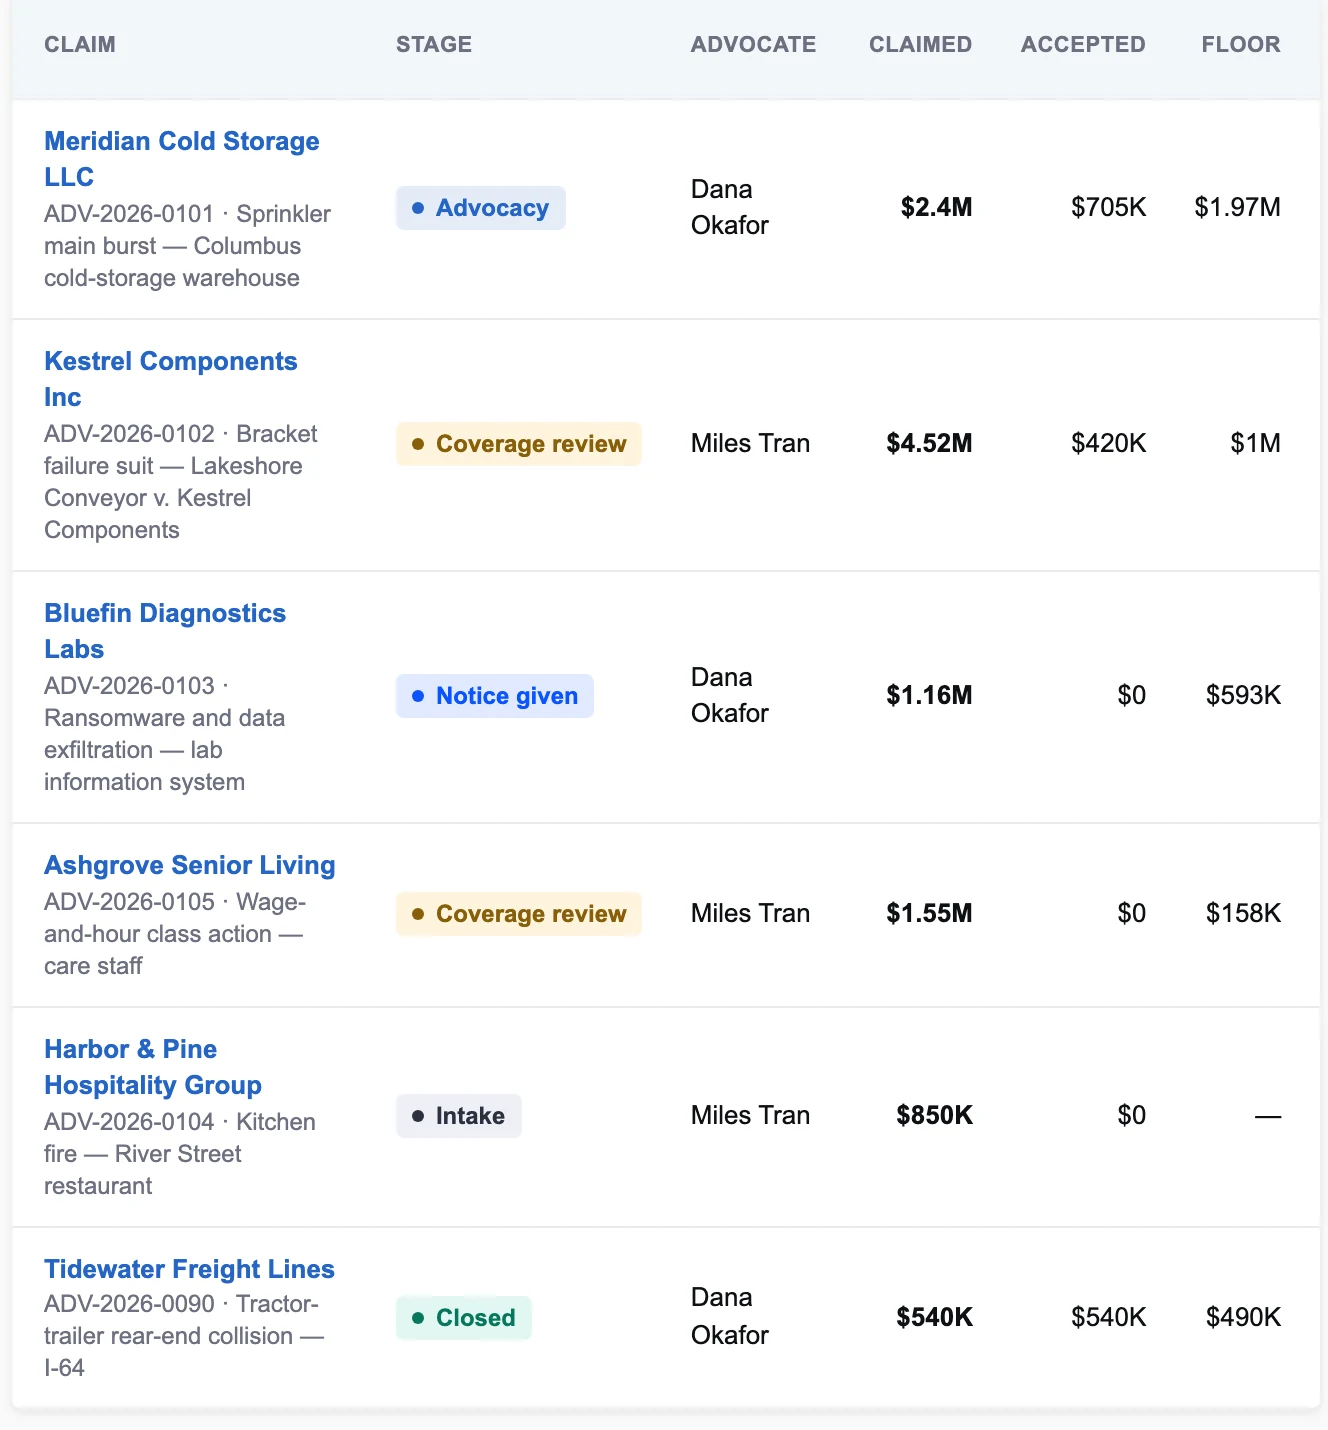Screen dimensions: 1328x1430
Task: Open the Bluefin Diagnostics Labs claim
Action: pyautogui.click(x=165, y=631)
